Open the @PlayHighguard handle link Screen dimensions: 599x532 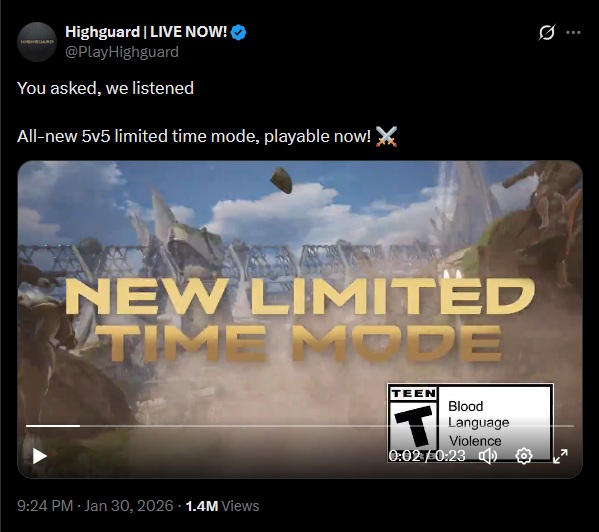tap(122, 52)
